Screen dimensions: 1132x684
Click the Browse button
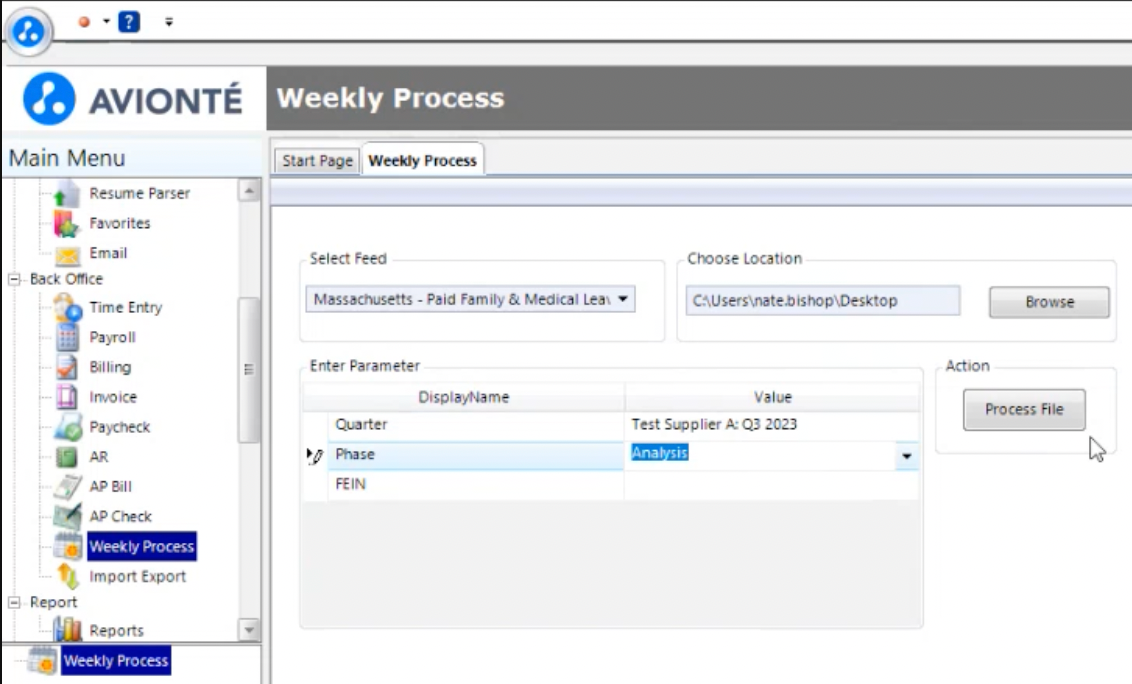pos(1049,302)
